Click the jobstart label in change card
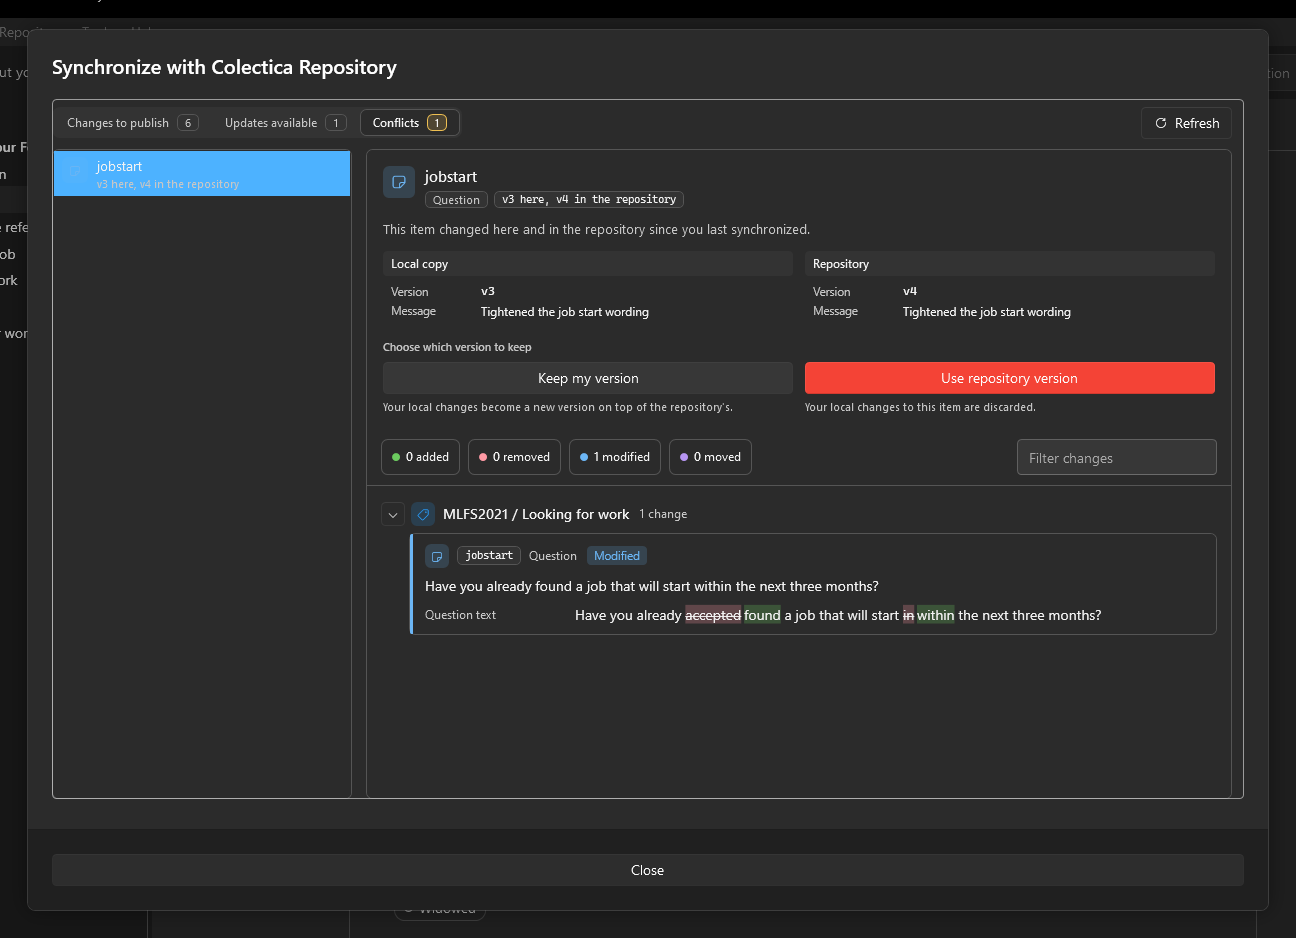1296x938 pixels. [489, 556]
